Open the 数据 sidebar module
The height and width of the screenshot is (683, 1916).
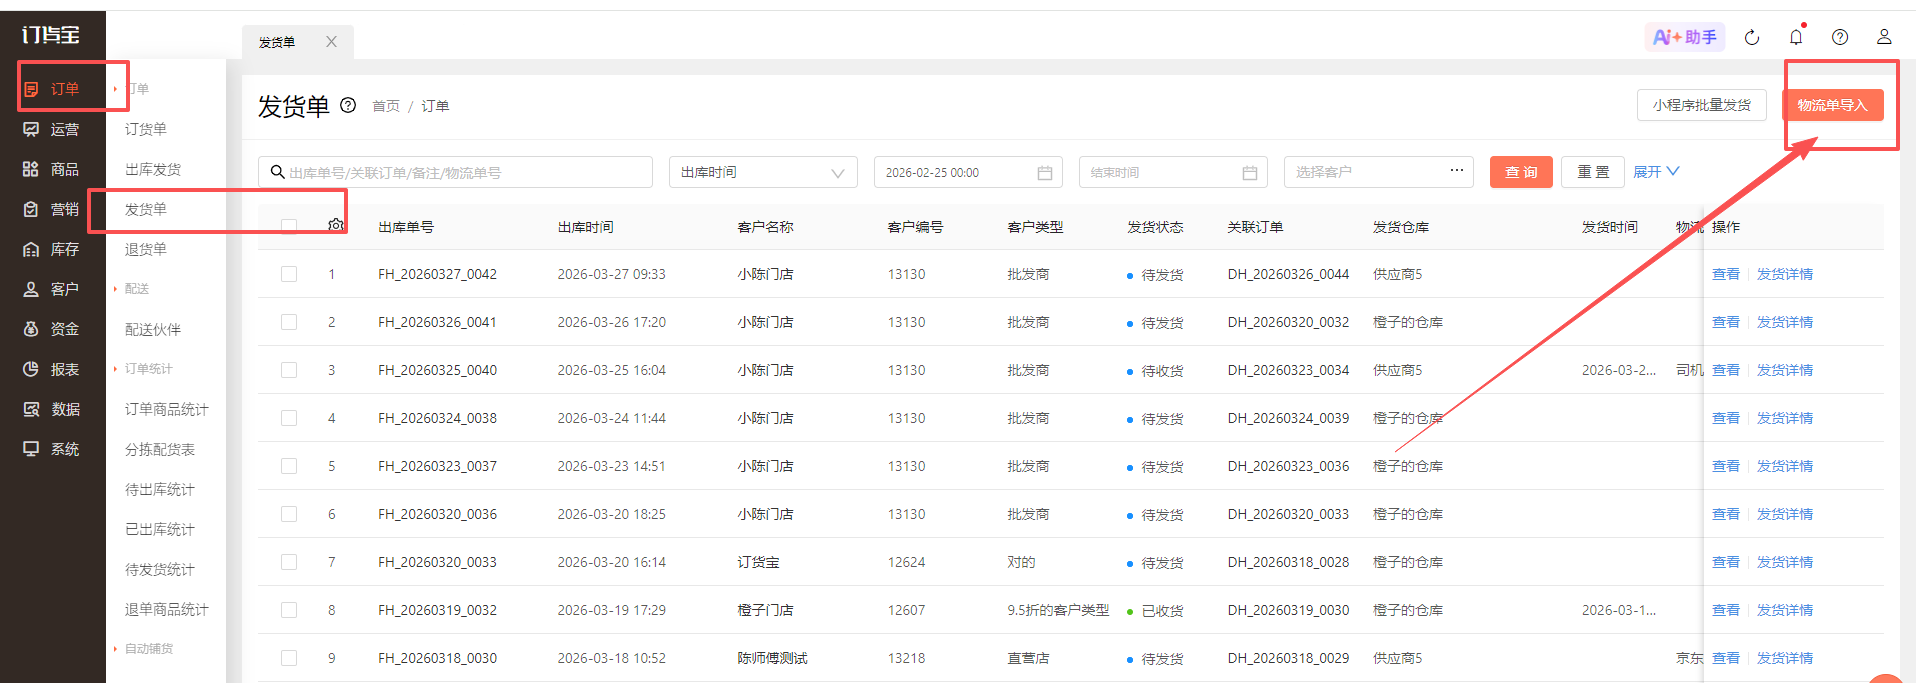coord(52,409)
